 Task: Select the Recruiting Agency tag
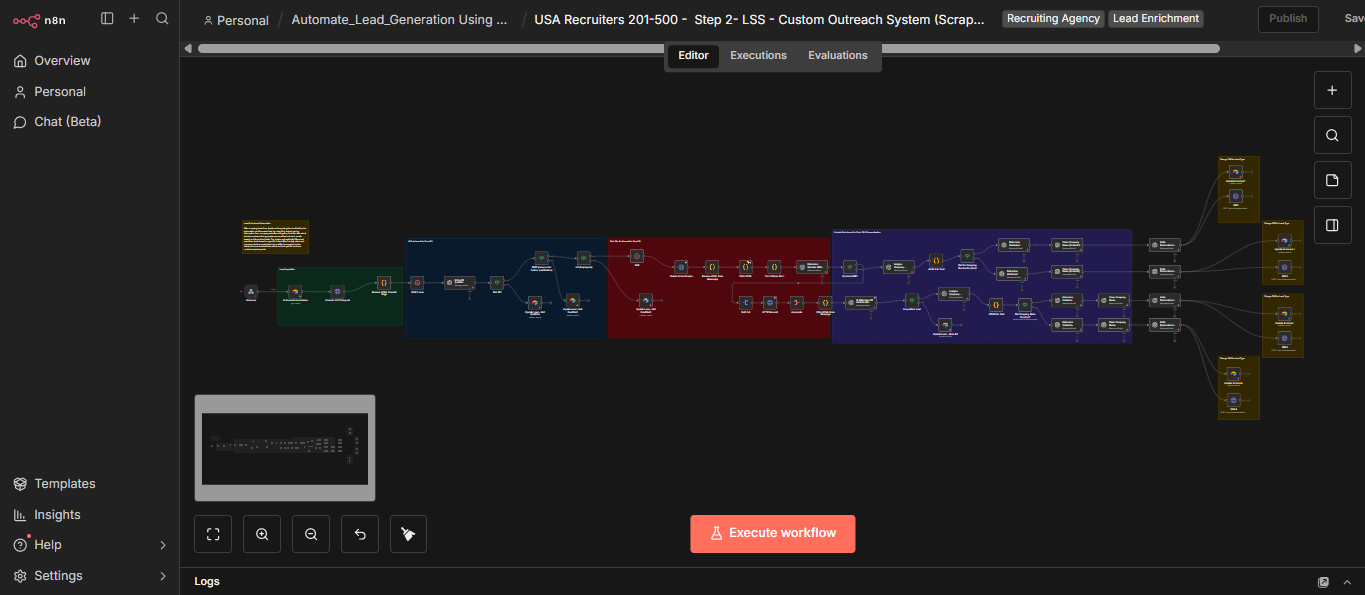click(x=1053, y=19)
